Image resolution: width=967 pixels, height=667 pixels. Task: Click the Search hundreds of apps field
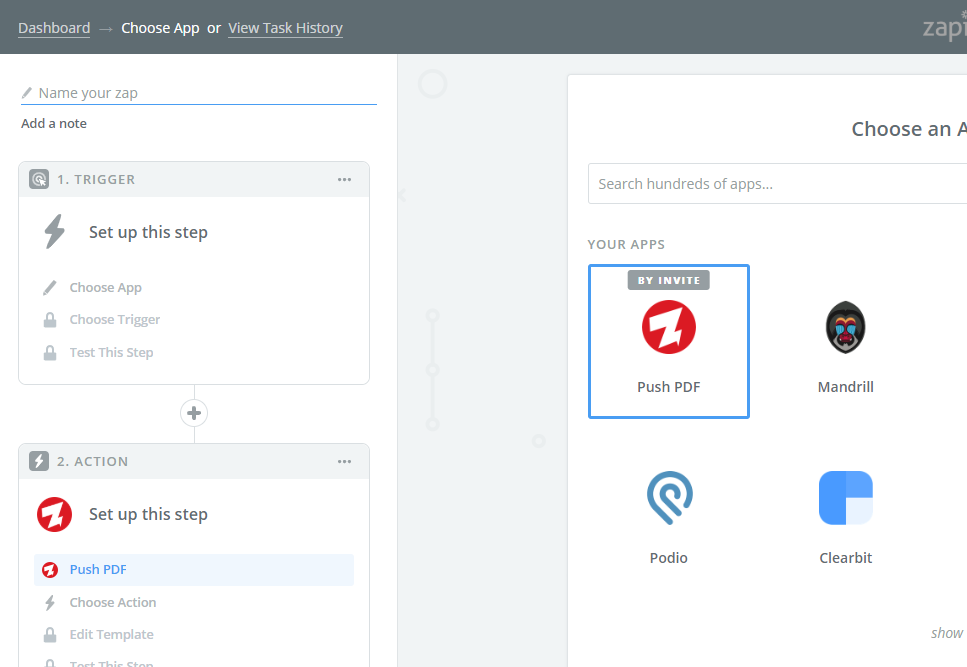777,184
